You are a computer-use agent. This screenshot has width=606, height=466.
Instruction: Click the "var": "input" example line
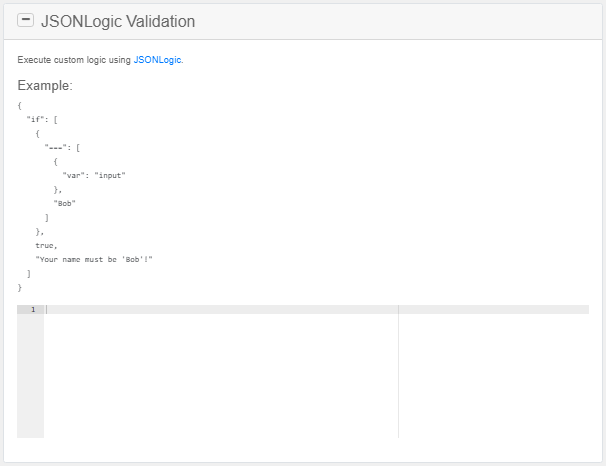(94, 175)
